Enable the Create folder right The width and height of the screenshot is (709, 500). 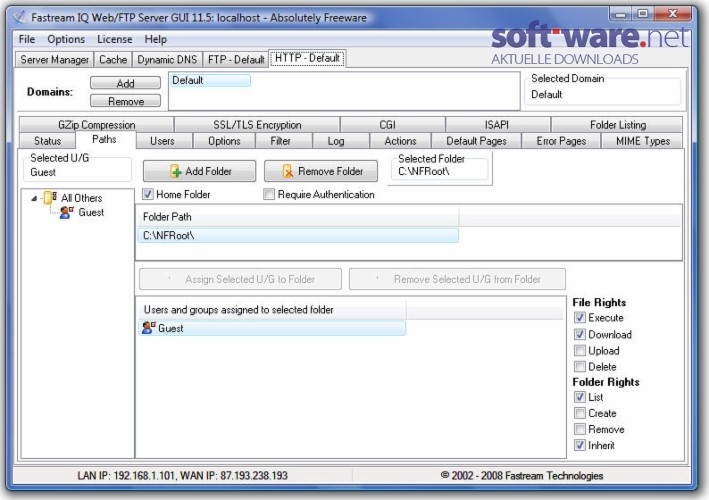click(x=580, y=413)
